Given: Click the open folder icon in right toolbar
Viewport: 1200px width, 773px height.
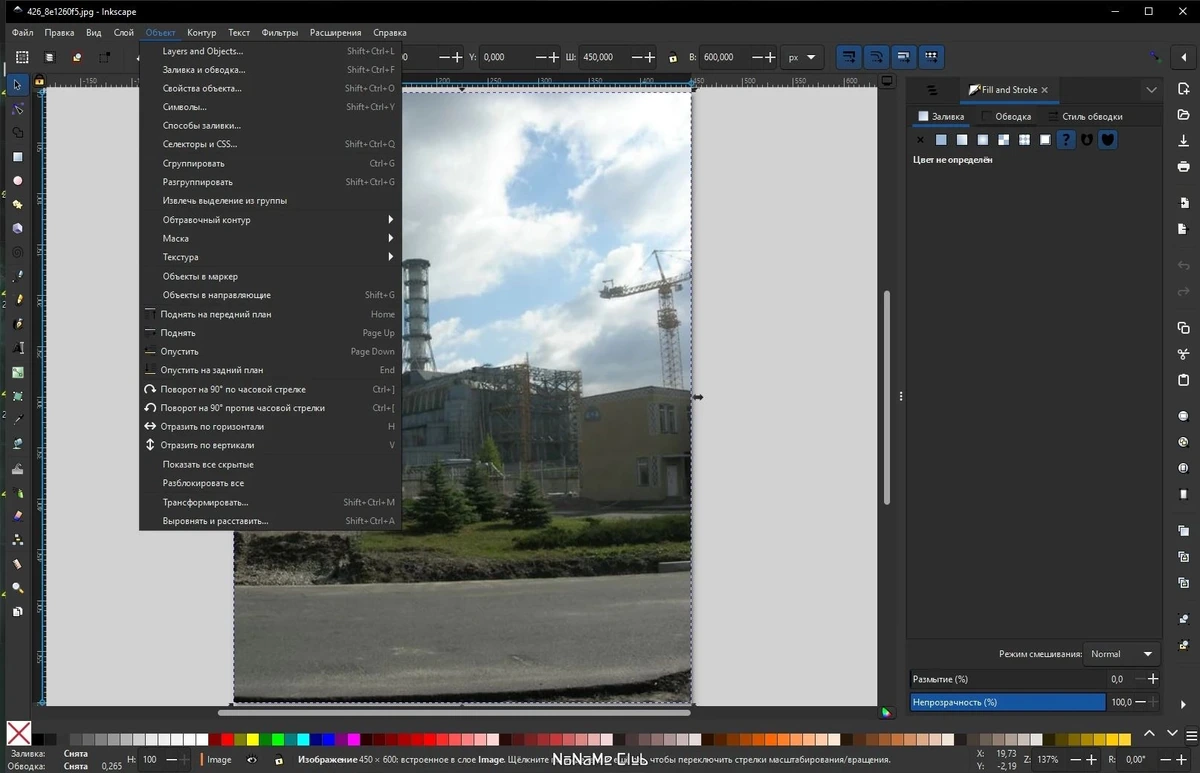Looking at the screenshot, I should tap(1184, 115).
